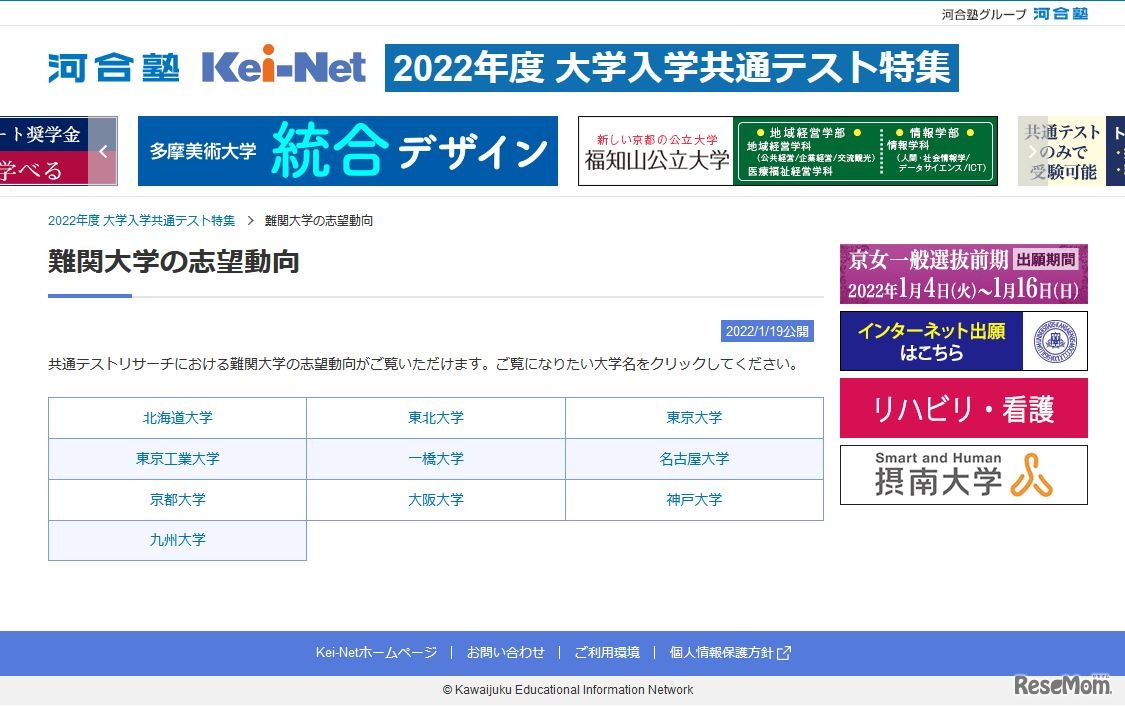Open the 京女一般選抜前期 出願期間 ad
The width and height of the screenshot is (1125, 708).
(964, 274)
